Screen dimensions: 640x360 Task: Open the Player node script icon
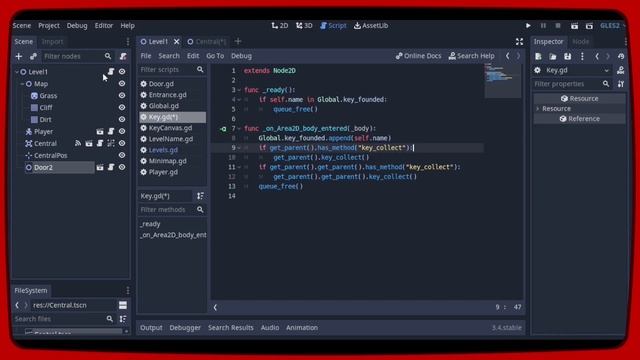click(x=111, y=131)
